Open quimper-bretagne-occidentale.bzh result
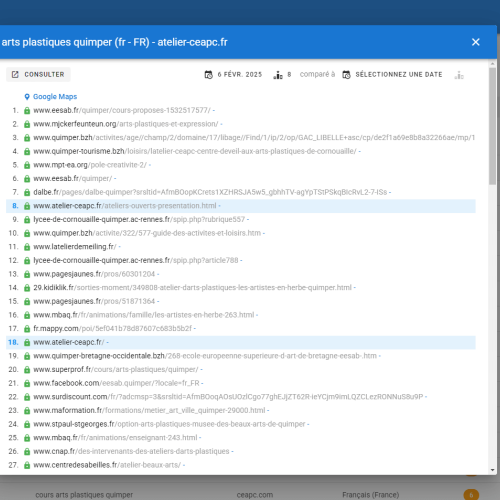The width and height of the screenshot is (500, 500). coord(205,356)
